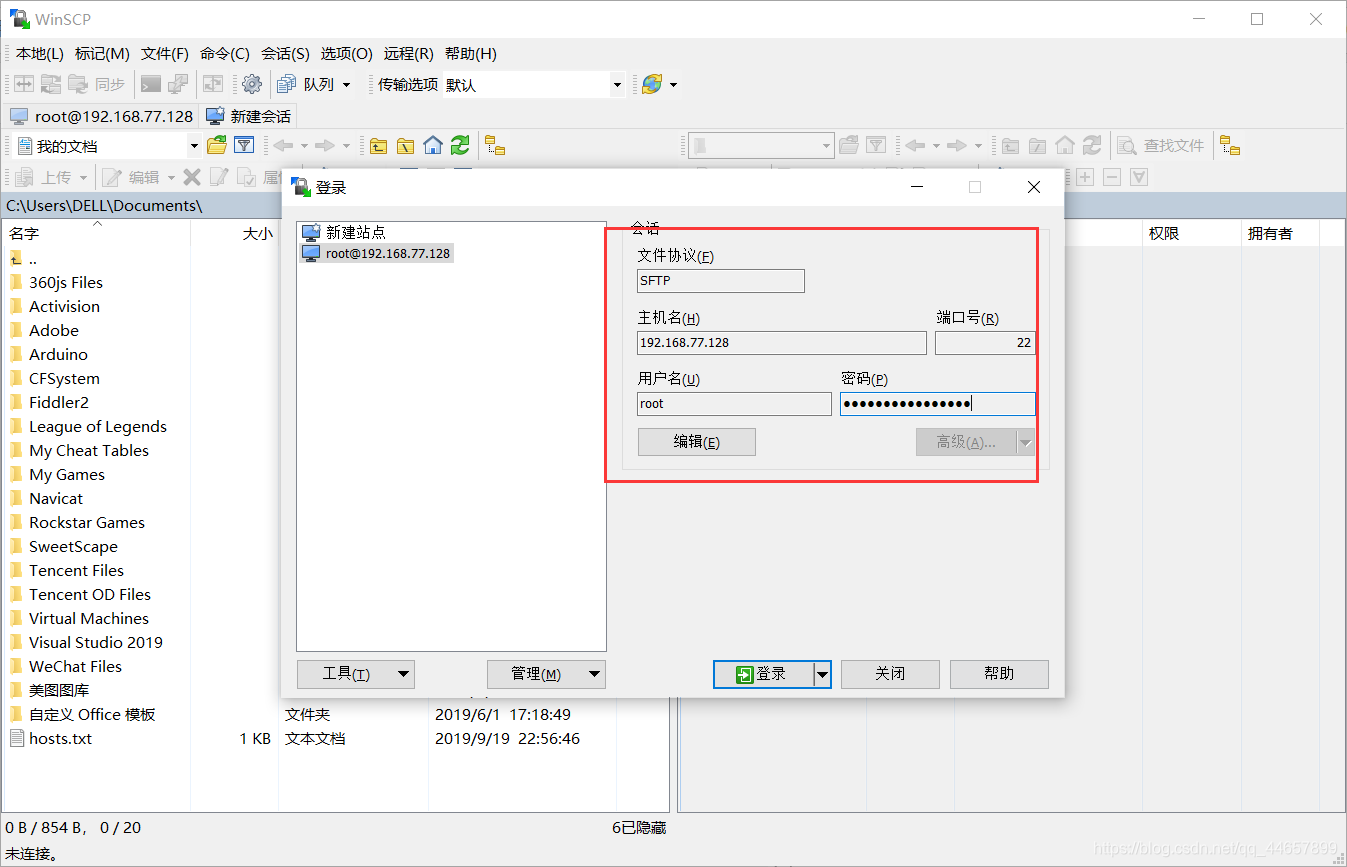
Task: Refresh the local panel with green arrows
Action: pos(460,146)
